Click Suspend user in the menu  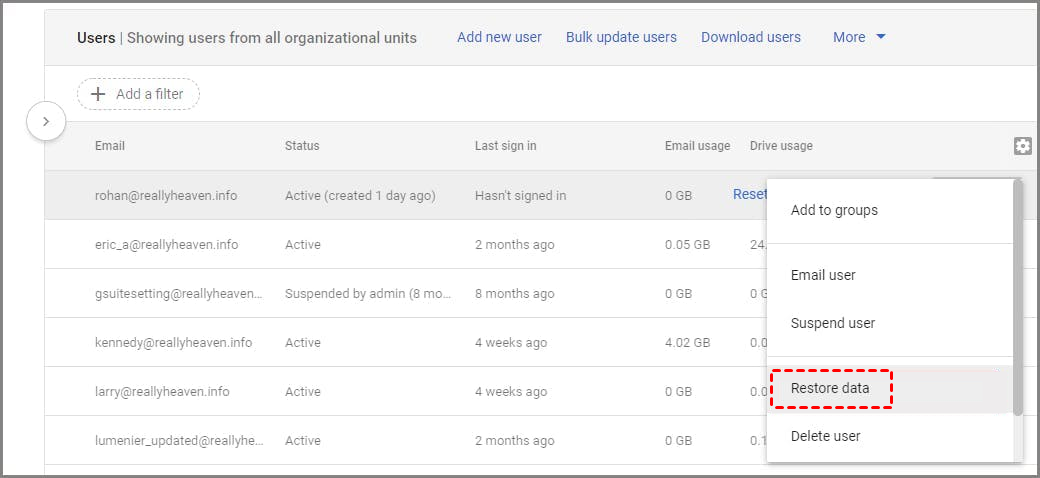(832, 323)
